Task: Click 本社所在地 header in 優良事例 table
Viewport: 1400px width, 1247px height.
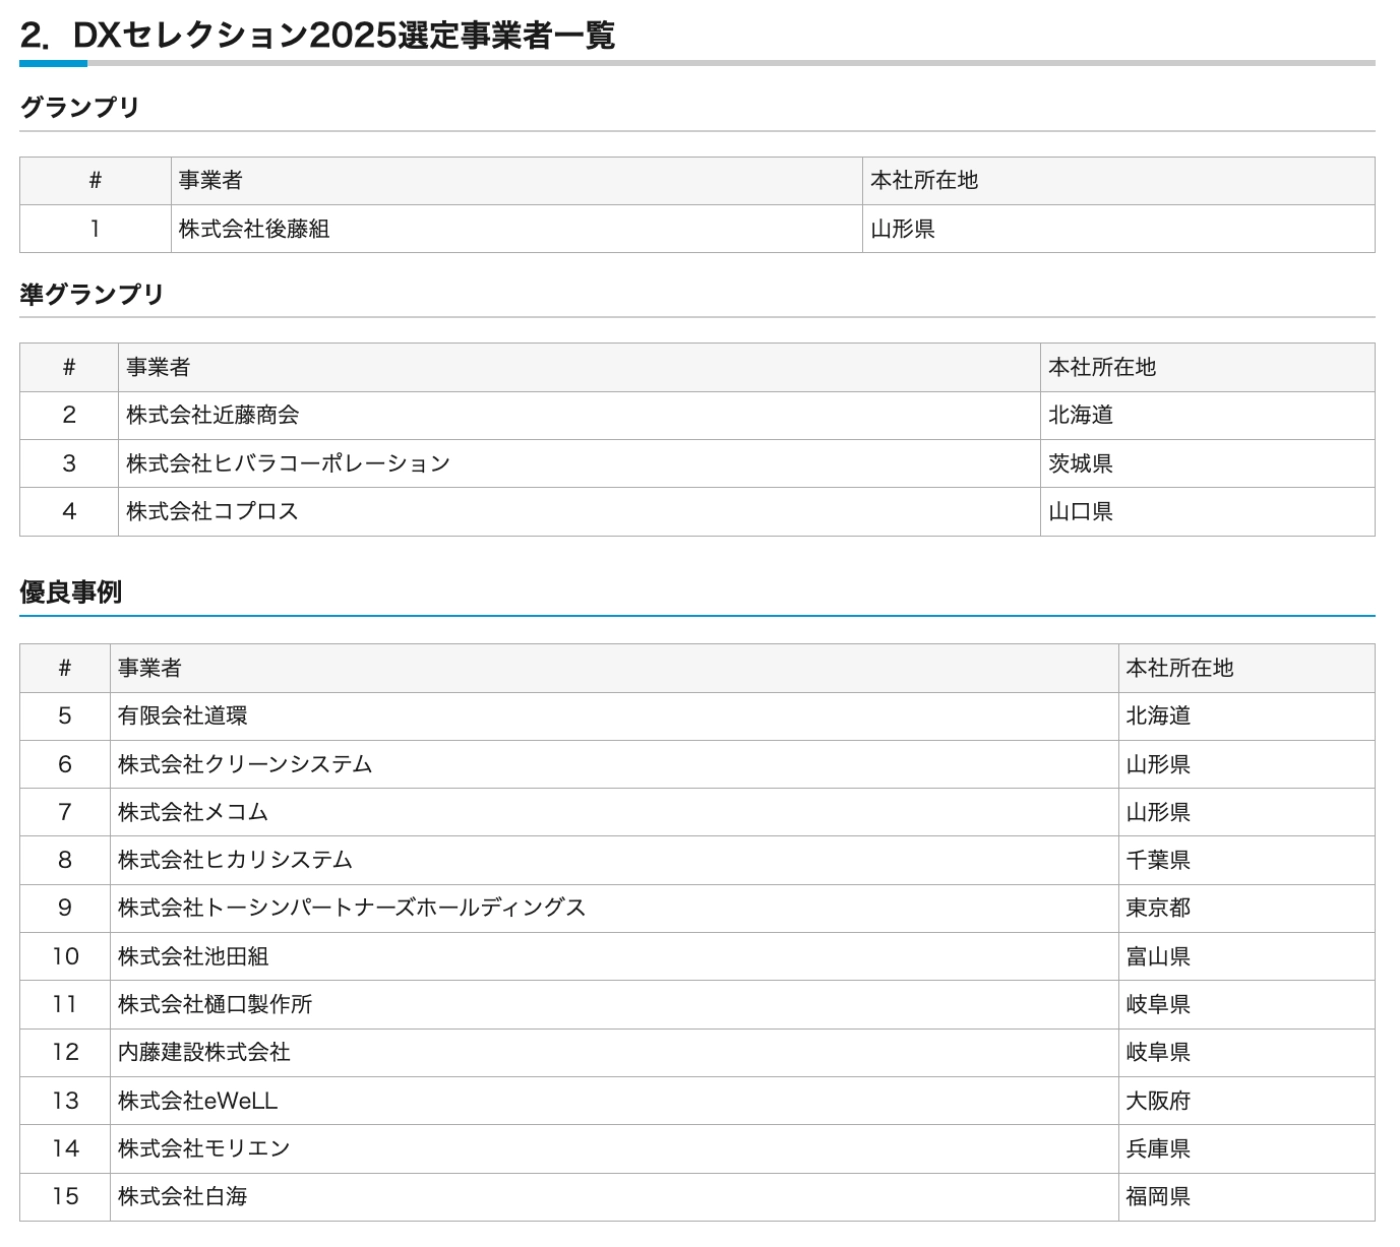Action: 1246,668
